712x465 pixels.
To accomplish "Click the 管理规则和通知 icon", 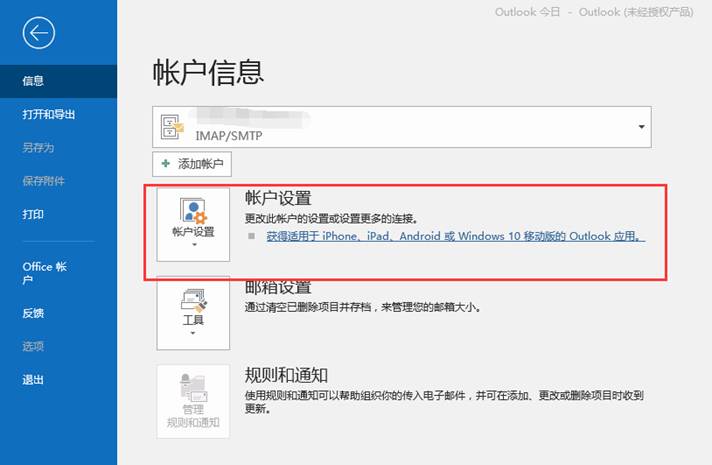I will click(x=193, y=388).
